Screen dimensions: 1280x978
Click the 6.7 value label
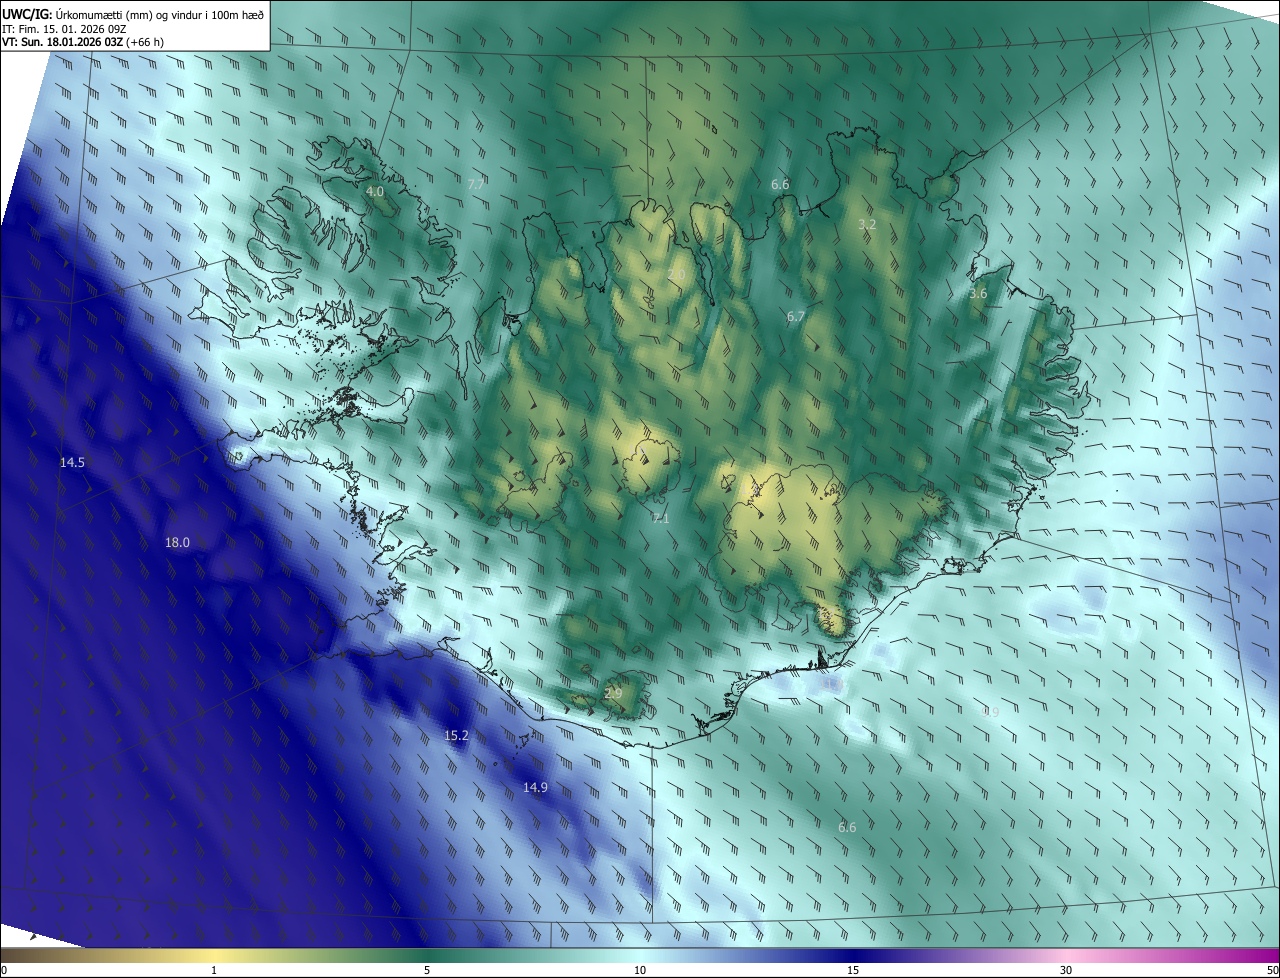pos(796,316)
